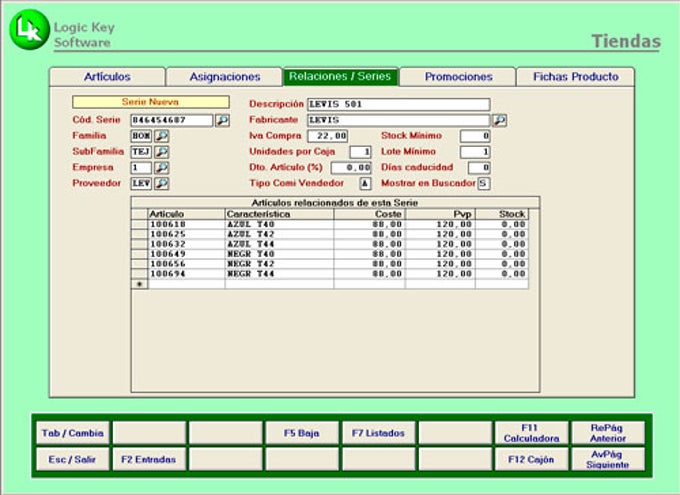This screenshot has width=680, height=495.
Task: Click the AvPág Siguiente button
Action: tap(608, 459)
